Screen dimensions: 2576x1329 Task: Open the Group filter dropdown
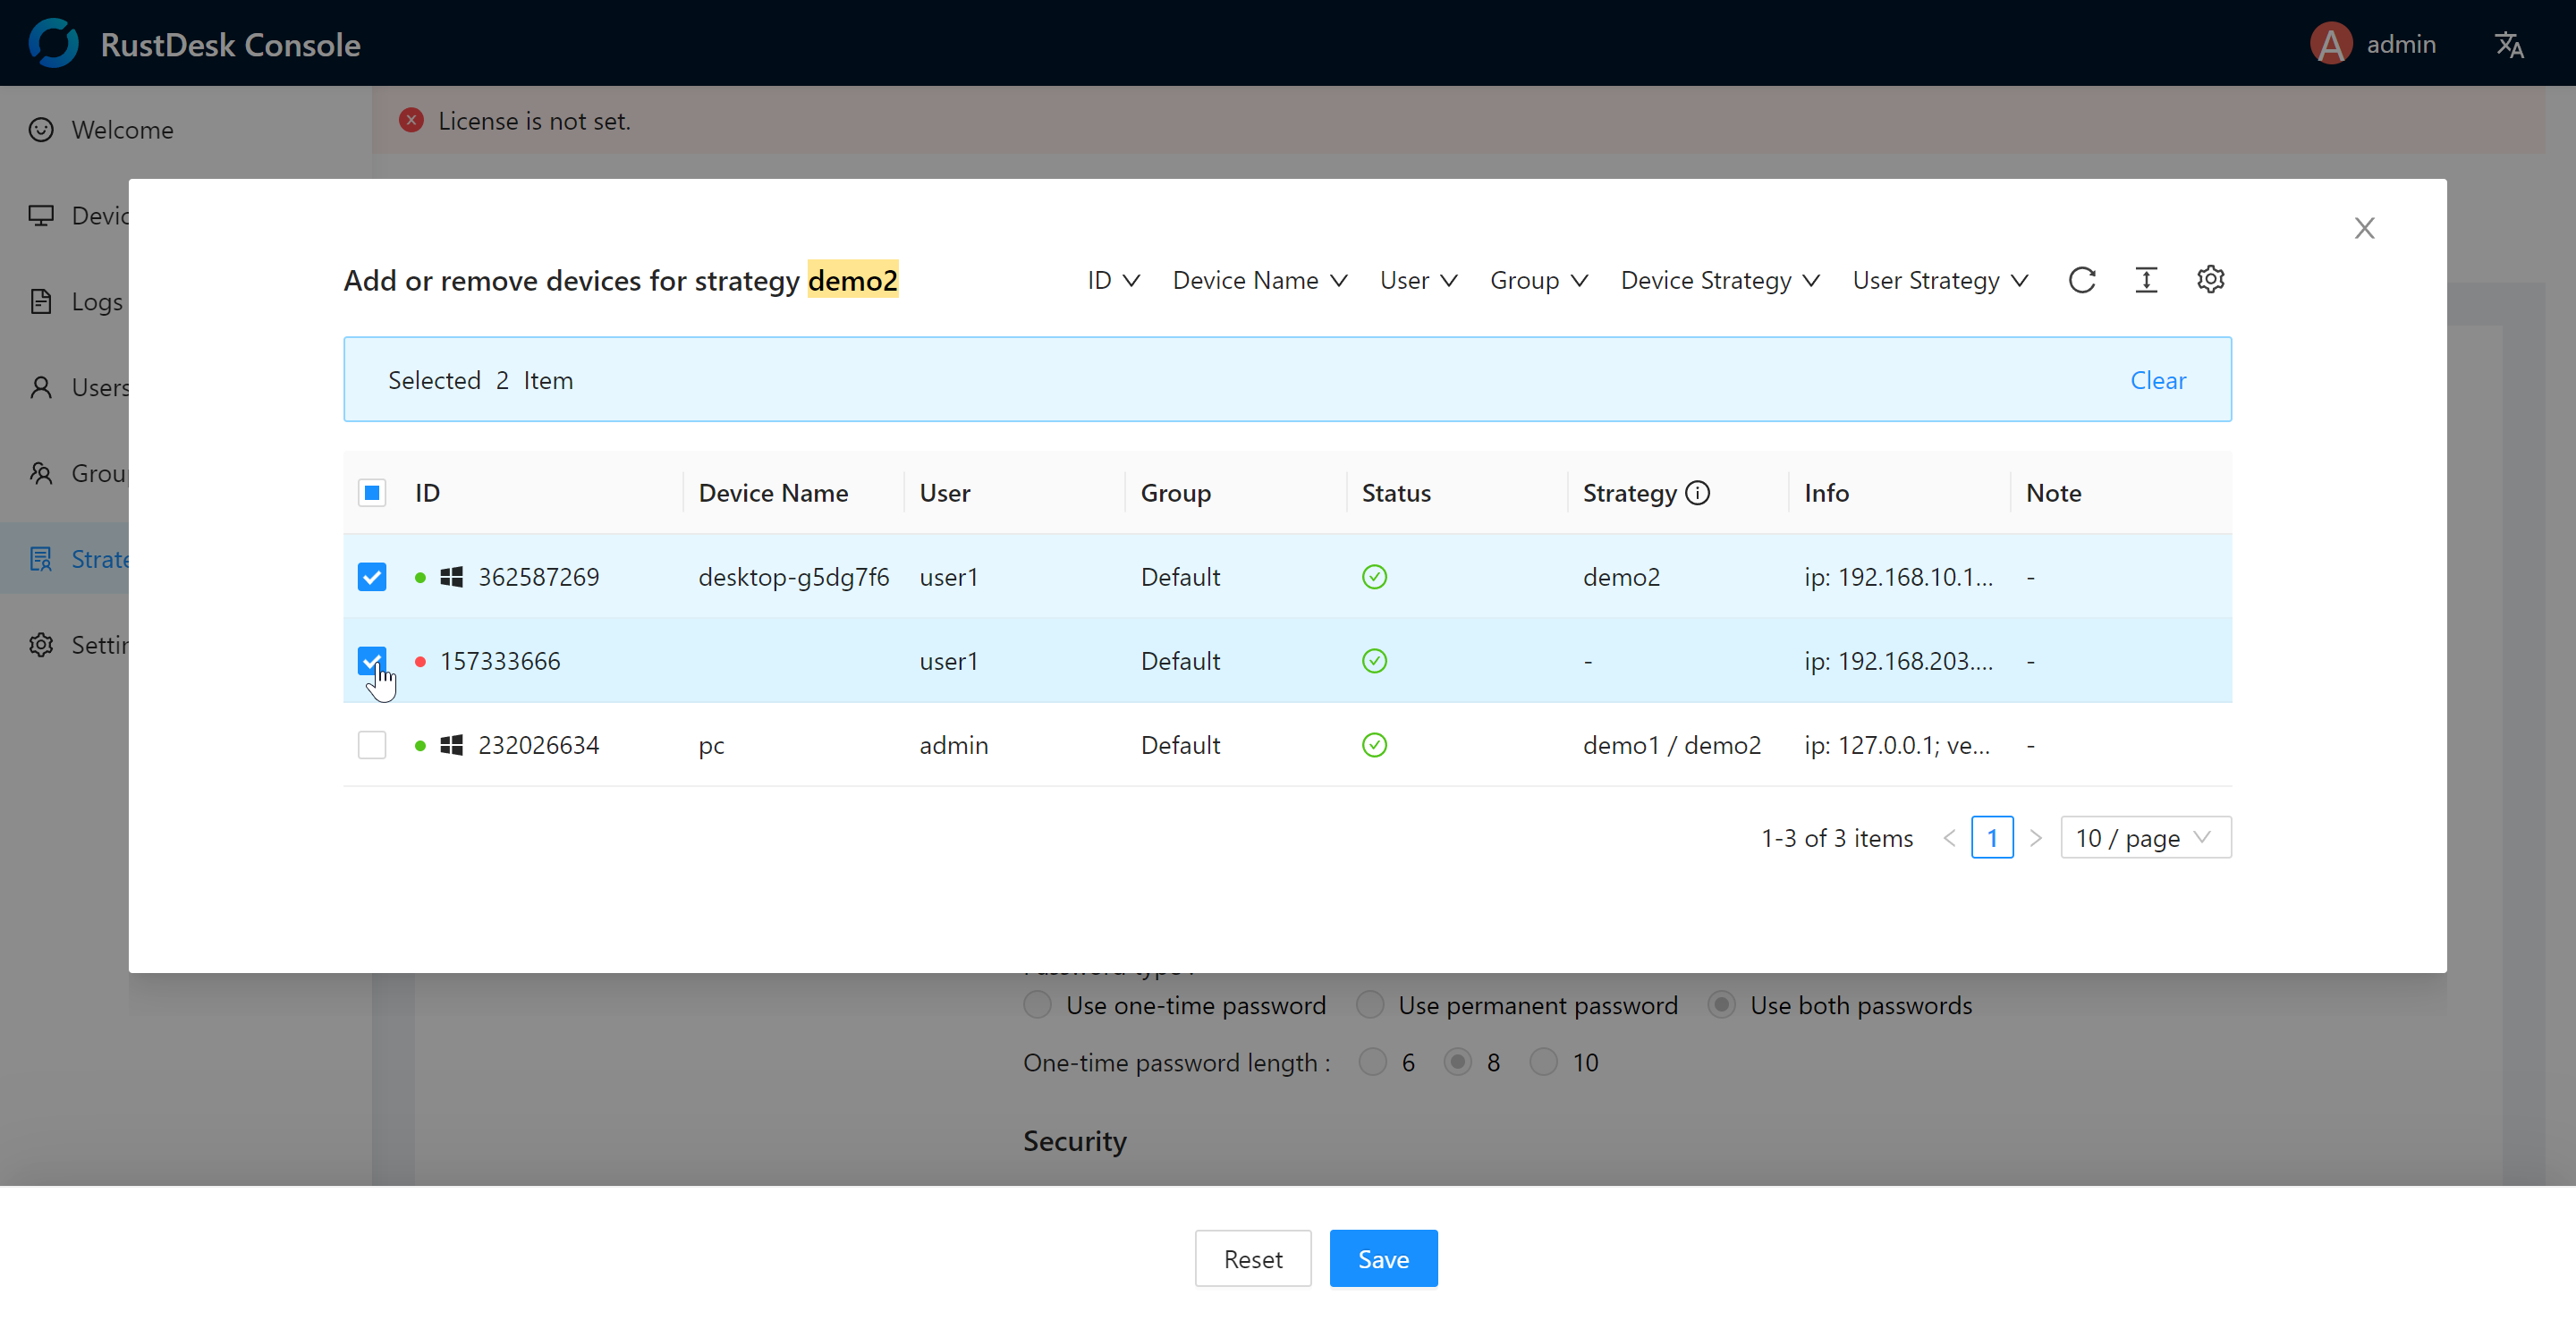[1538, 280]
